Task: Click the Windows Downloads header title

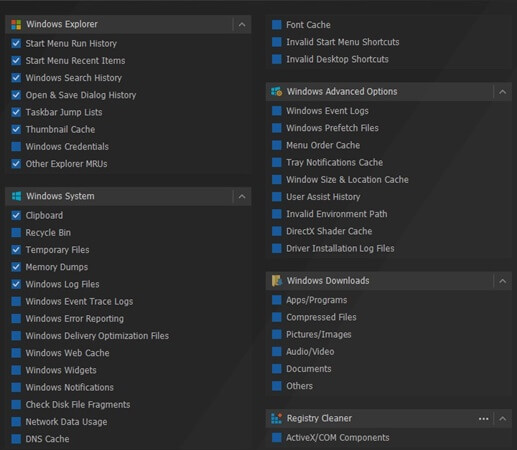Action: coord(328,281)
